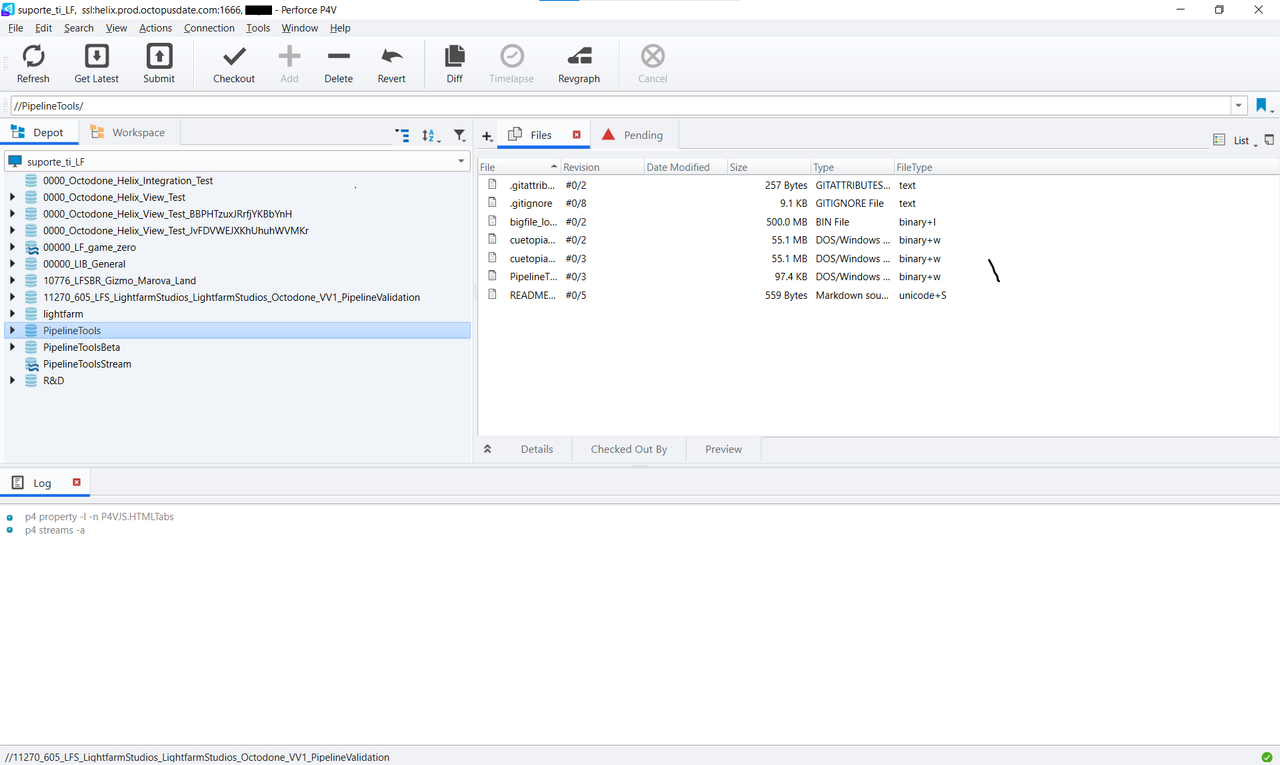Click the Add plus toolbar icon
Screen dimensions: 1280x765
tap(289, 56)
